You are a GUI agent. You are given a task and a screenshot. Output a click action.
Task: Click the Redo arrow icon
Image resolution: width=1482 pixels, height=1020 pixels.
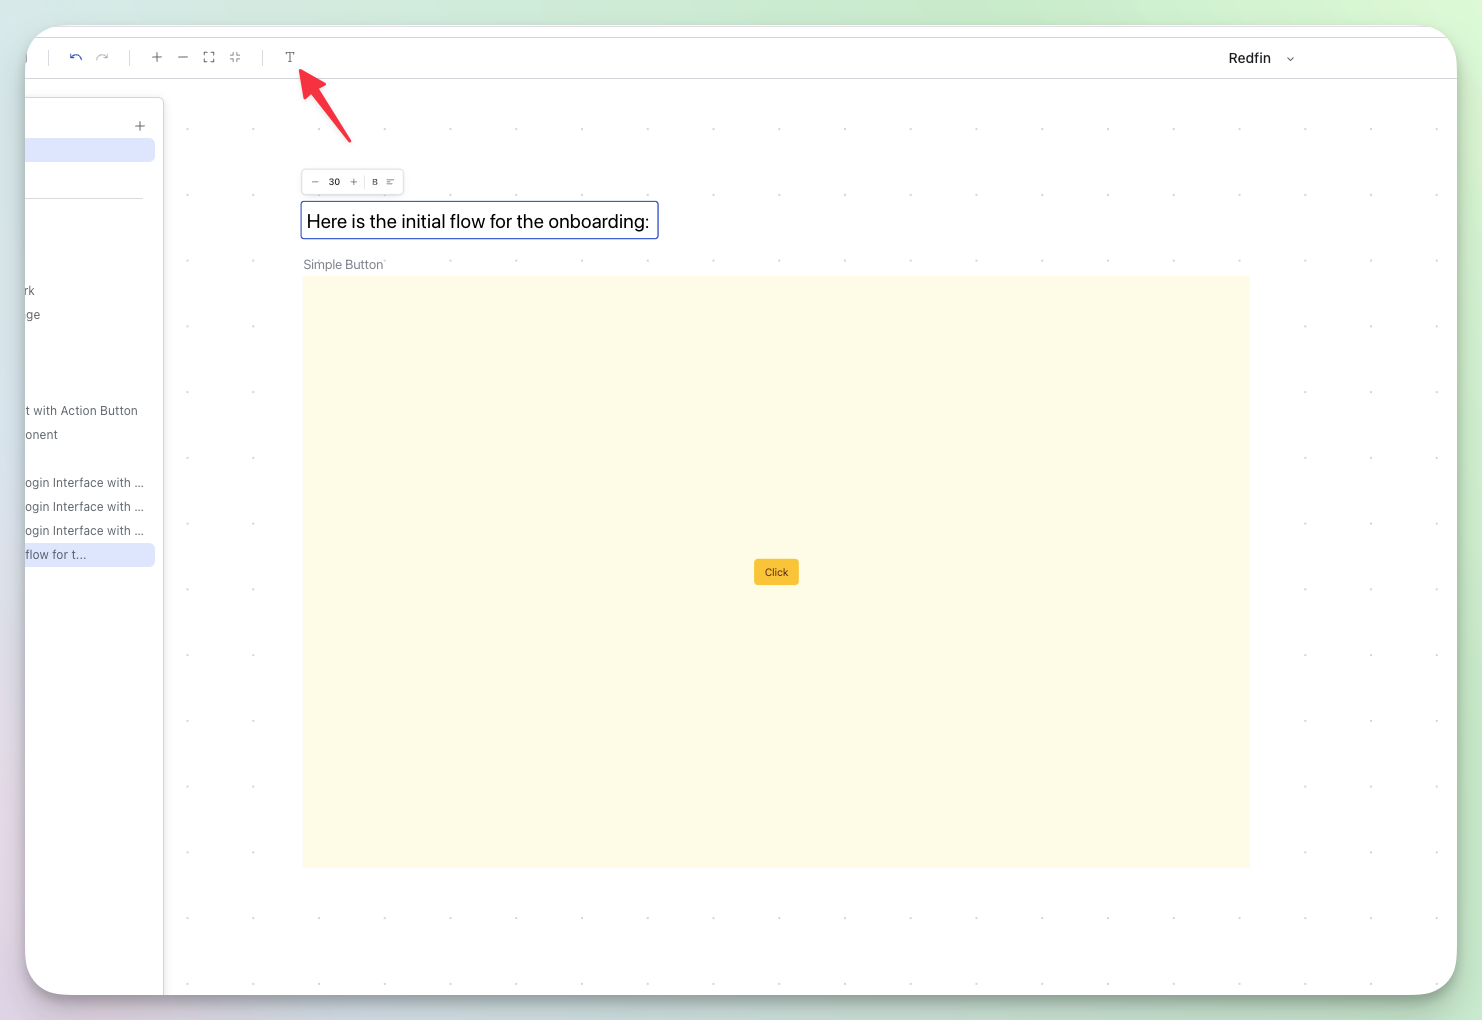coord(101,57)
